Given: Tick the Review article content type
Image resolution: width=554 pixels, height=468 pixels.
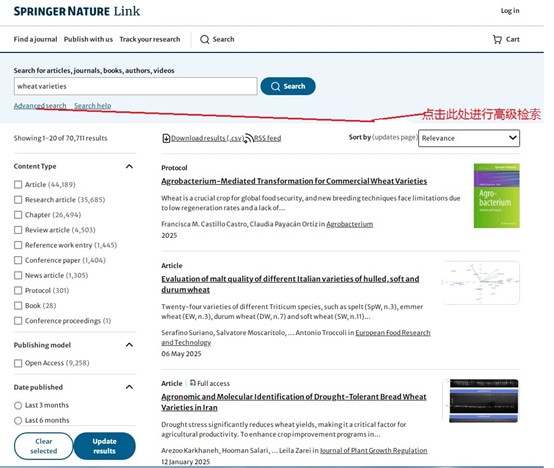Looking at the screenshot, I should tap(18, 230).
